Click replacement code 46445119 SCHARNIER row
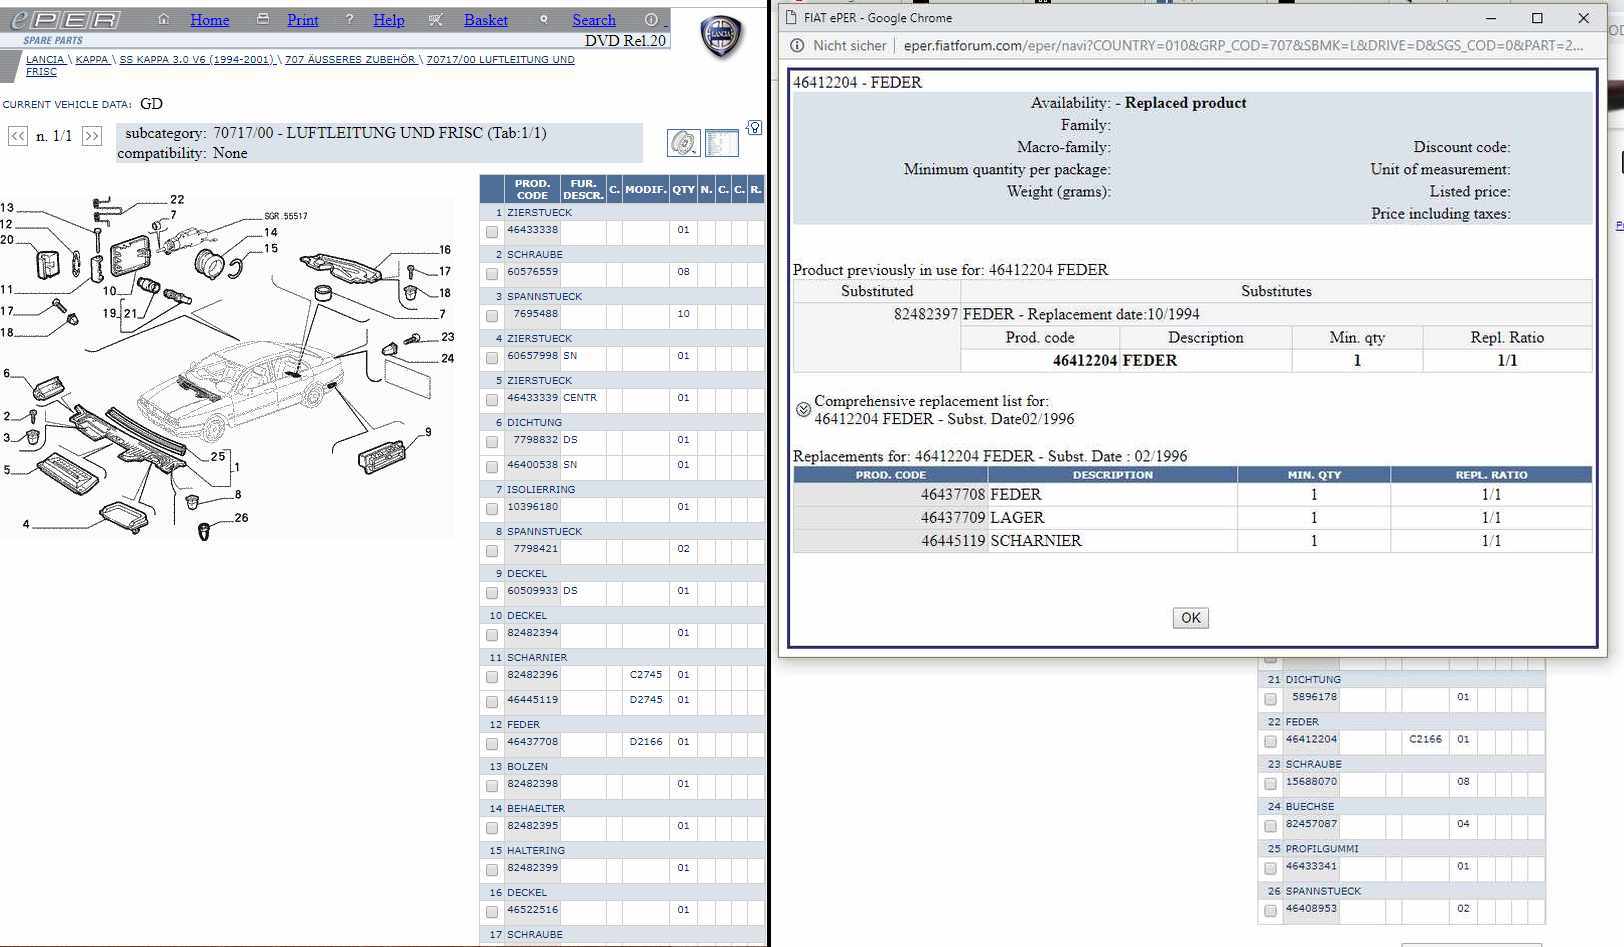The image size is (1624, 947). (x=1192, y=540)
